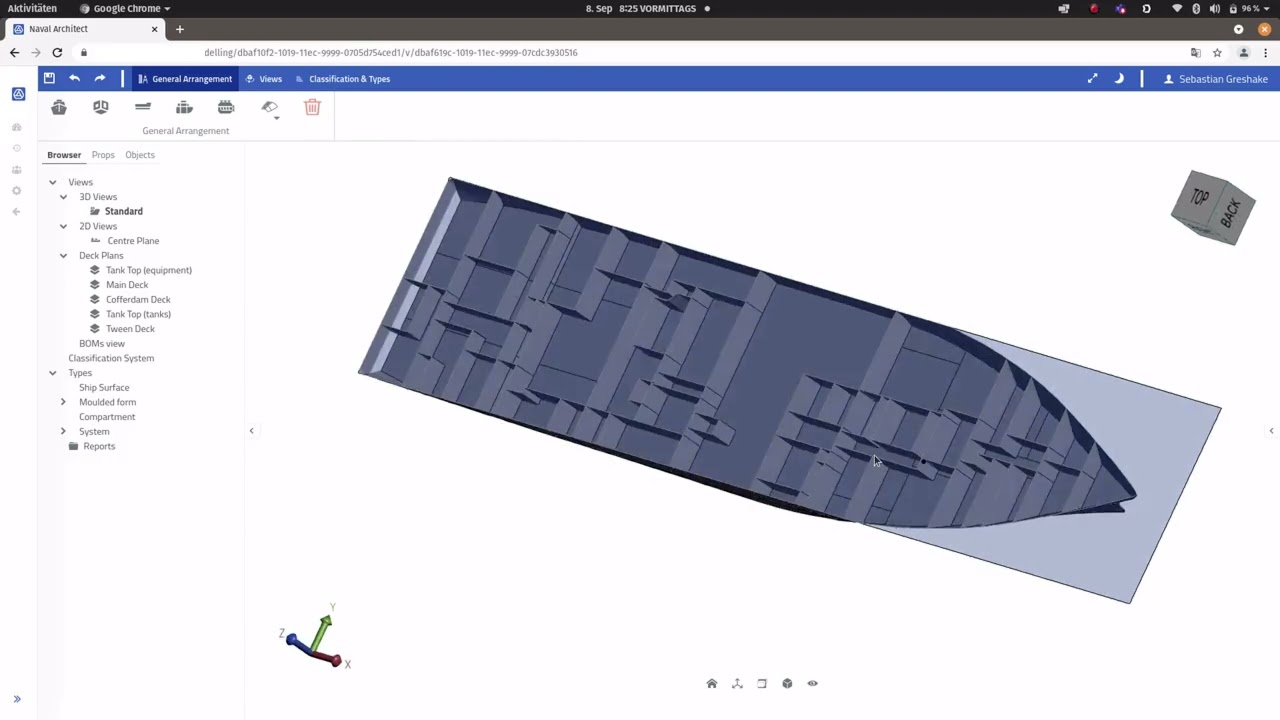
Task: Click the flat deck plane icon
Action: pos(143,107)
